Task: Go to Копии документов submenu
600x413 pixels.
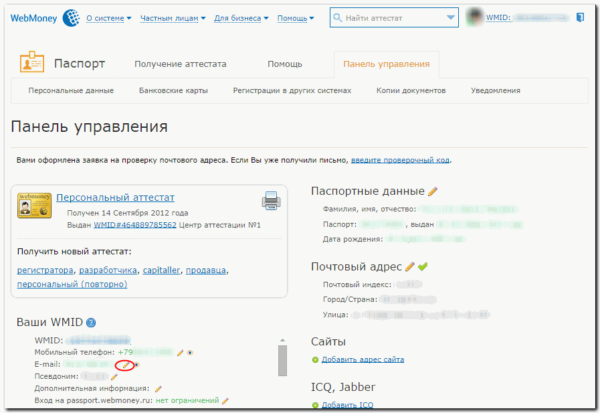Action: pyautogui.click(x=411, y=91)
